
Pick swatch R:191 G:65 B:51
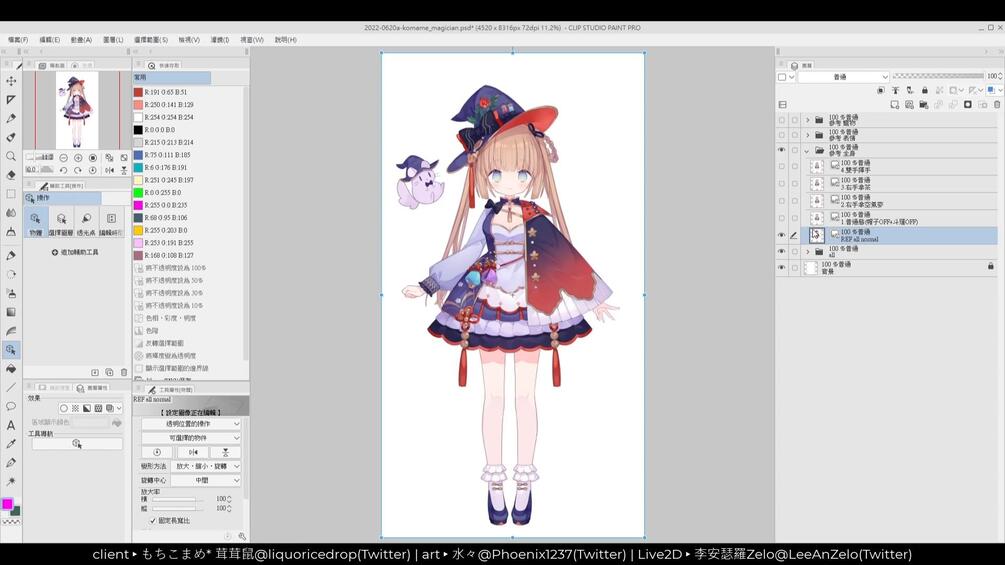coord(138,92)
